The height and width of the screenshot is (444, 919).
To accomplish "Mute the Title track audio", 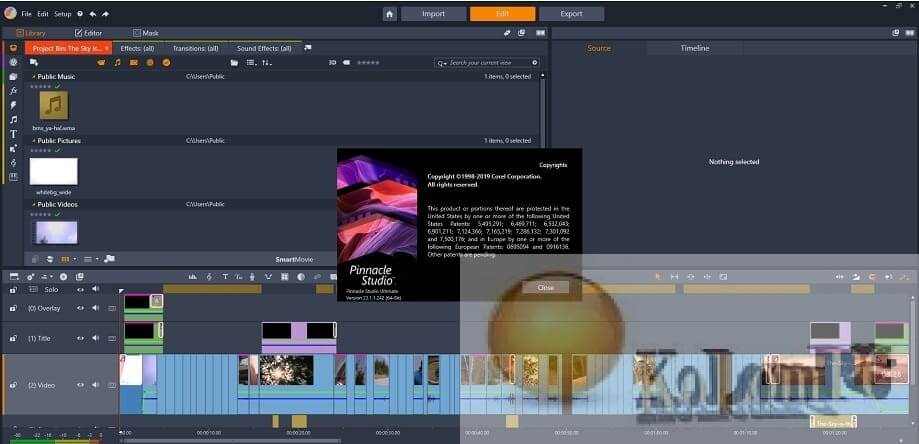I will point(96,338).
